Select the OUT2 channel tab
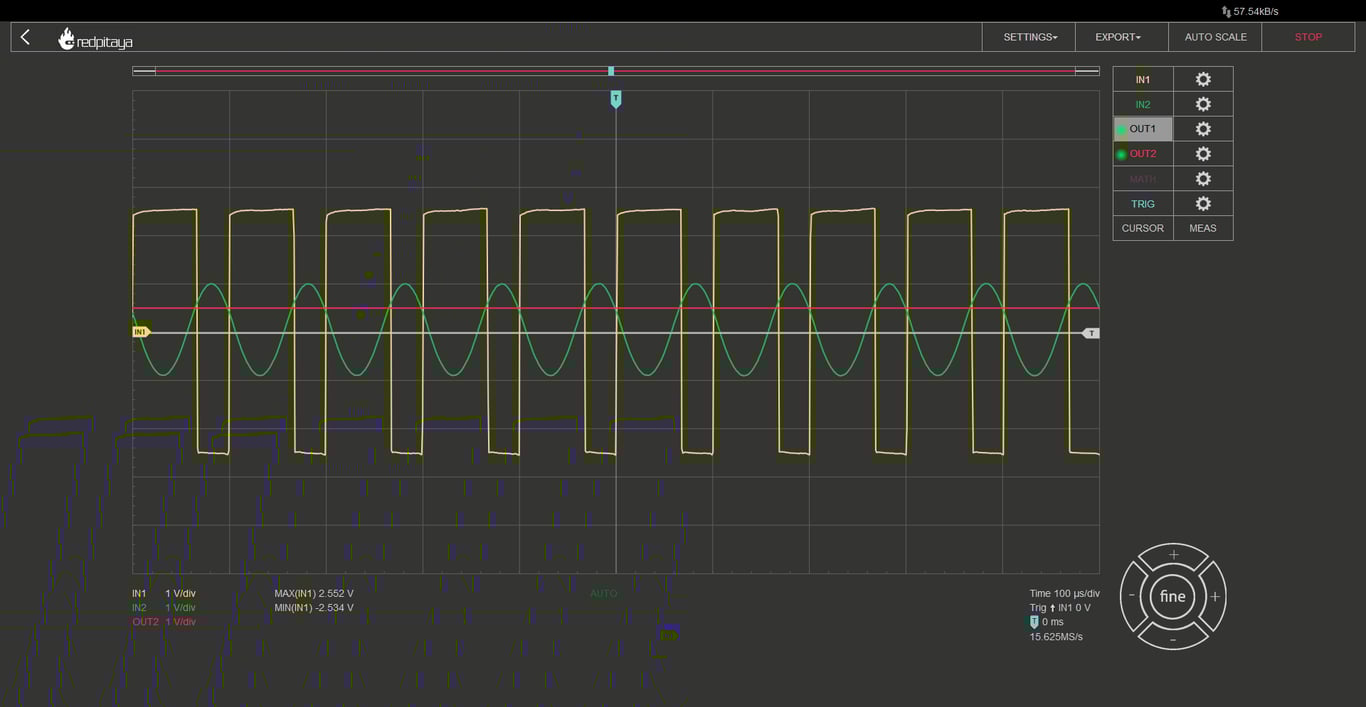Screen dimensions: 1366x707 click(1143, 154)
